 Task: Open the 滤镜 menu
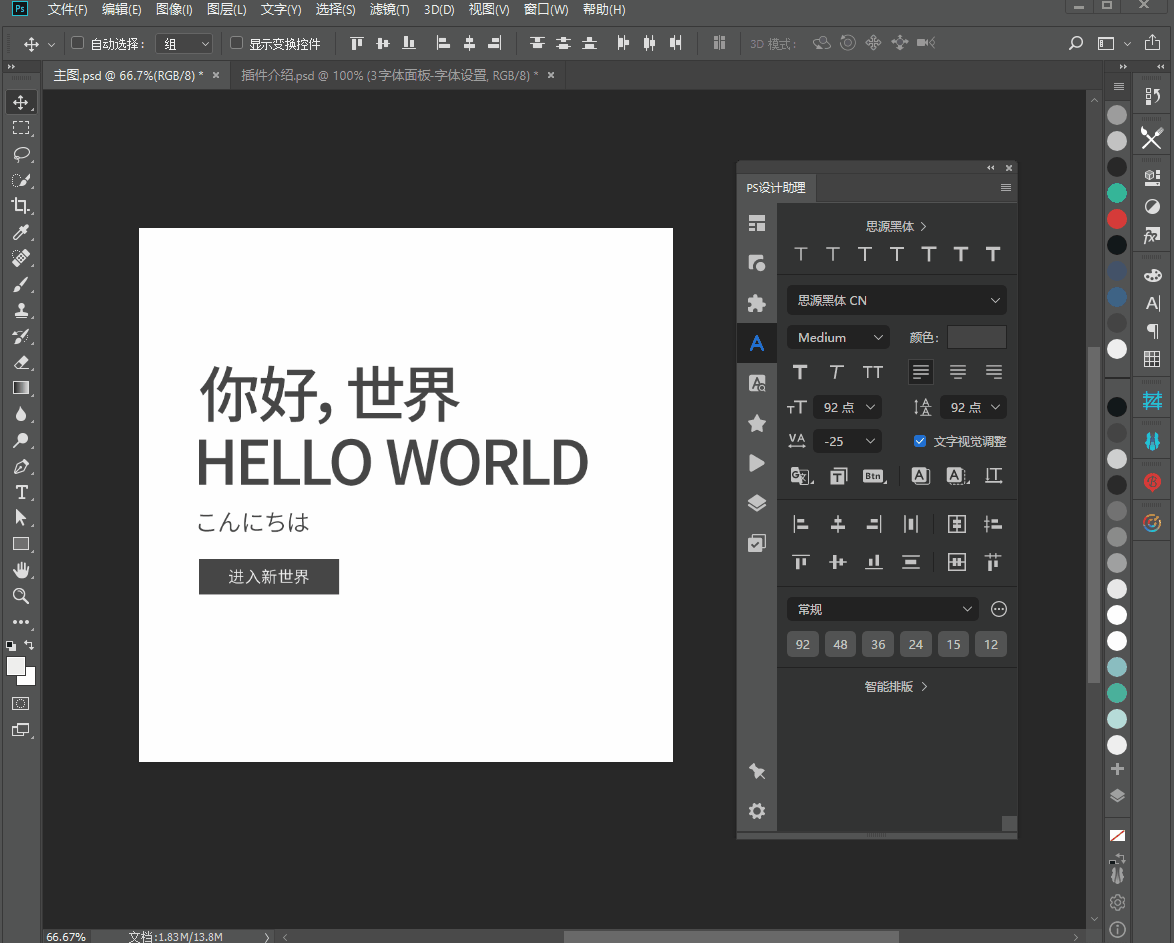point(390,10)
